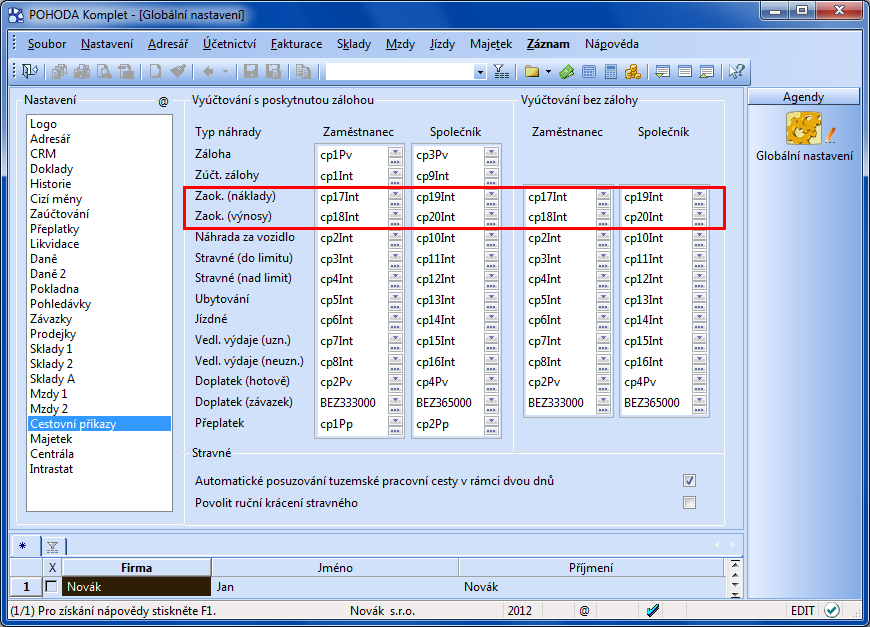Click the filter funnel icon in toolbar
Viewport: 870px width, 627px height.
501,71
